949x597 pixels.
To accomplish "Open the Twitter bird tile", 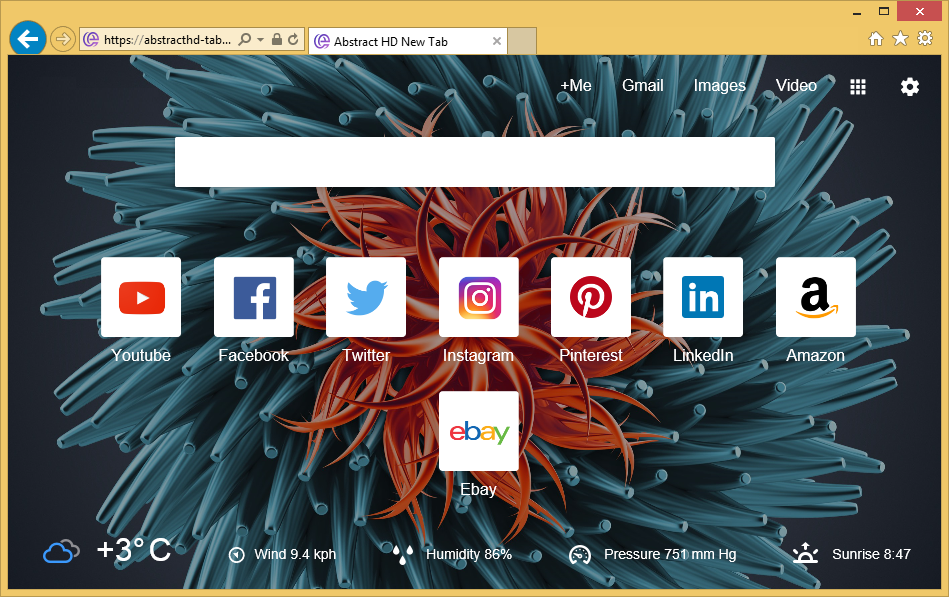I will point(366,297).
